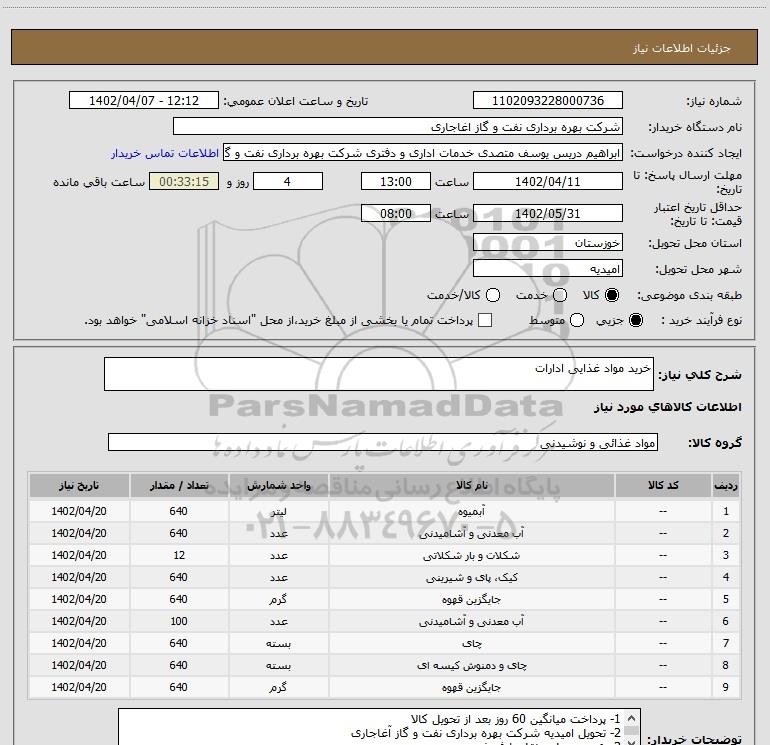This screenshot has height=745, width=770.
Task: Click the تعداد / مقدار column header
Action: (x=179, y=486)
